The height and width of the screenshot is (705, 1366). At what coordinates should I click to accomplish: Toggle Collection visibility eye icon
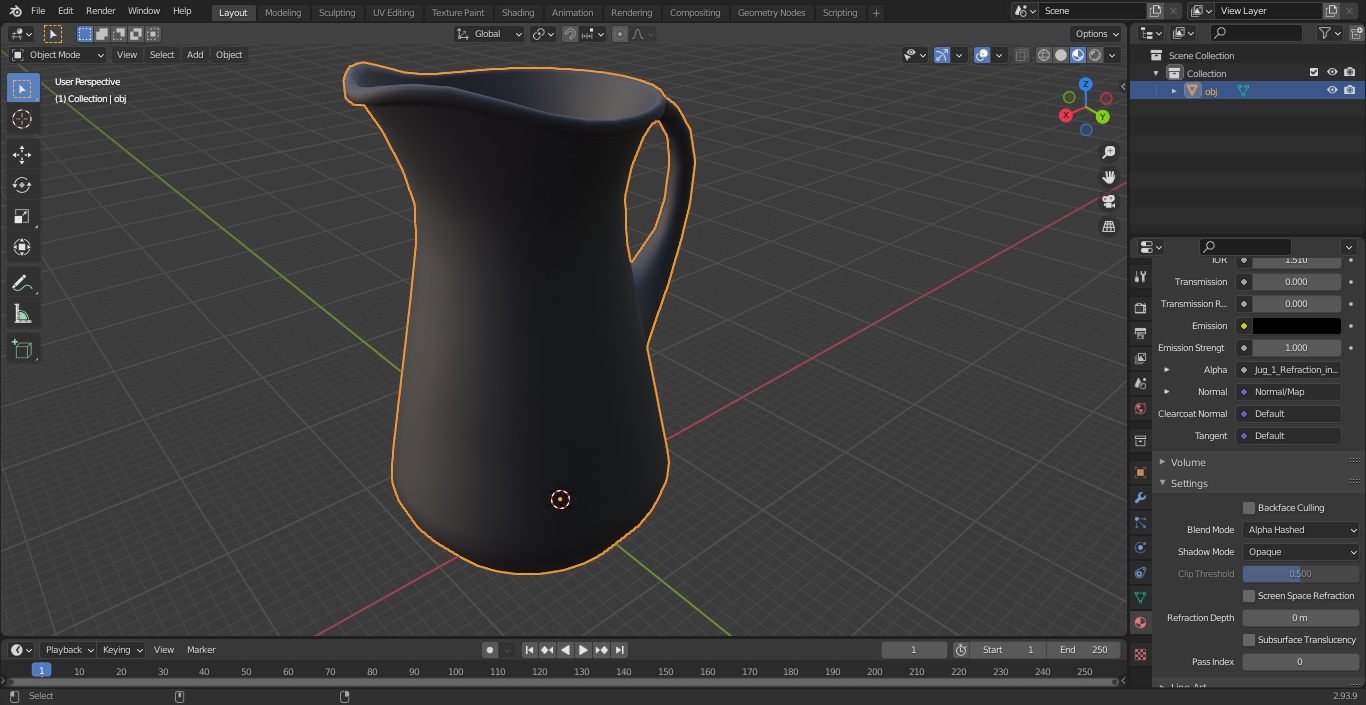tap(1332, 72)
